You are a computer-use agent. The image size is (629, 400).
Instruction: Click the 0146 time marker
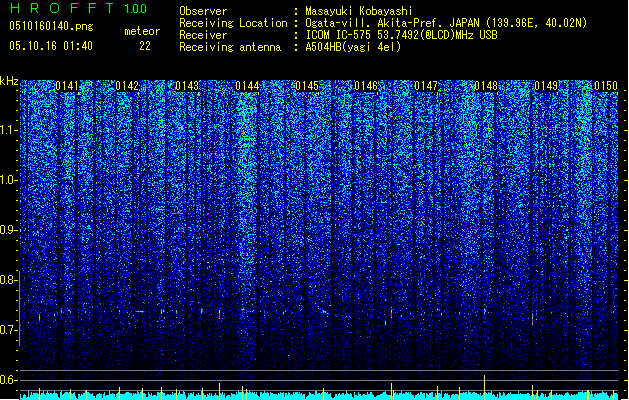(366, 86)
